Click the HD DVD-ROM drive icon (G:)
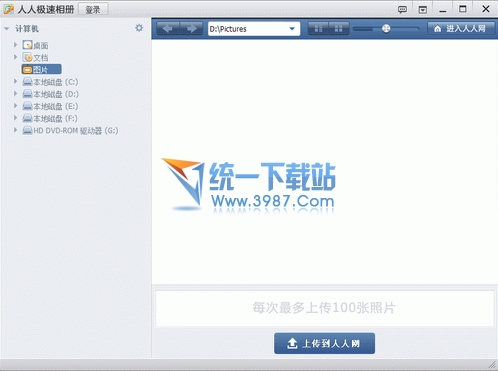This screenshot has width=498, height=371. click(27, 130)
